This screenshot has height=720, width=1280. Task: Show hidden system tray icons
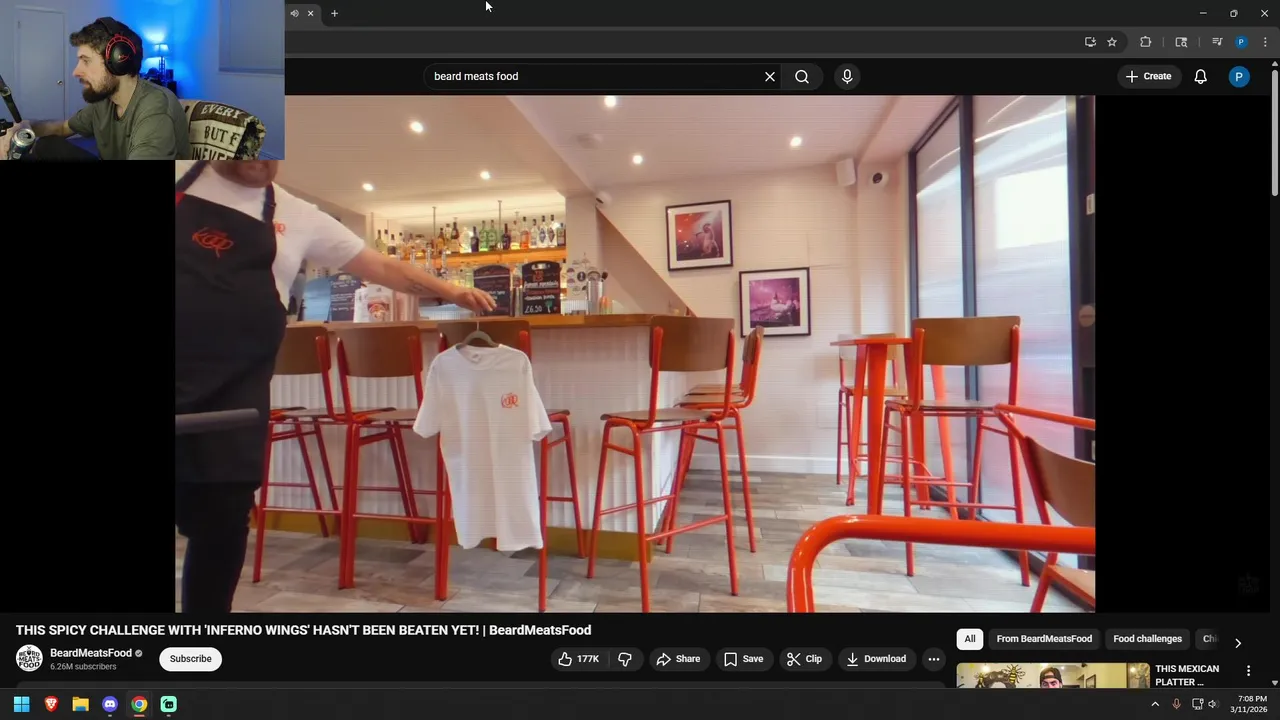click(1155, 704)
